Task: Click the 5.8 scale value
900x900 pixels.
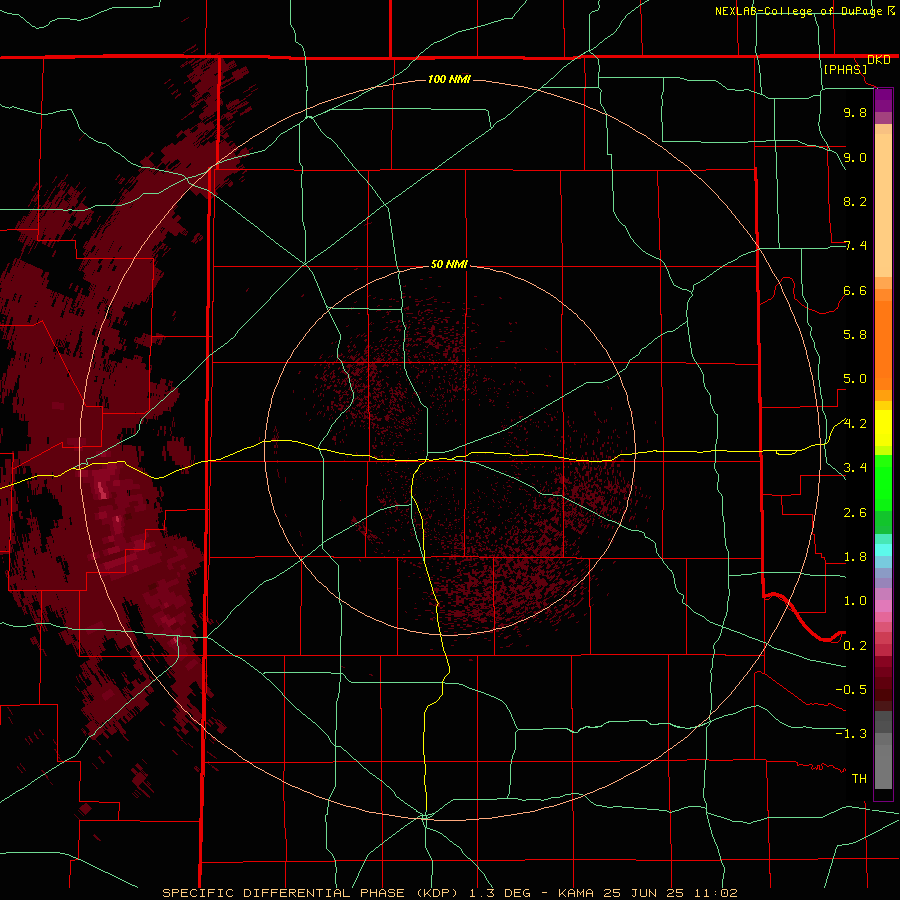Action: (855, 335)
